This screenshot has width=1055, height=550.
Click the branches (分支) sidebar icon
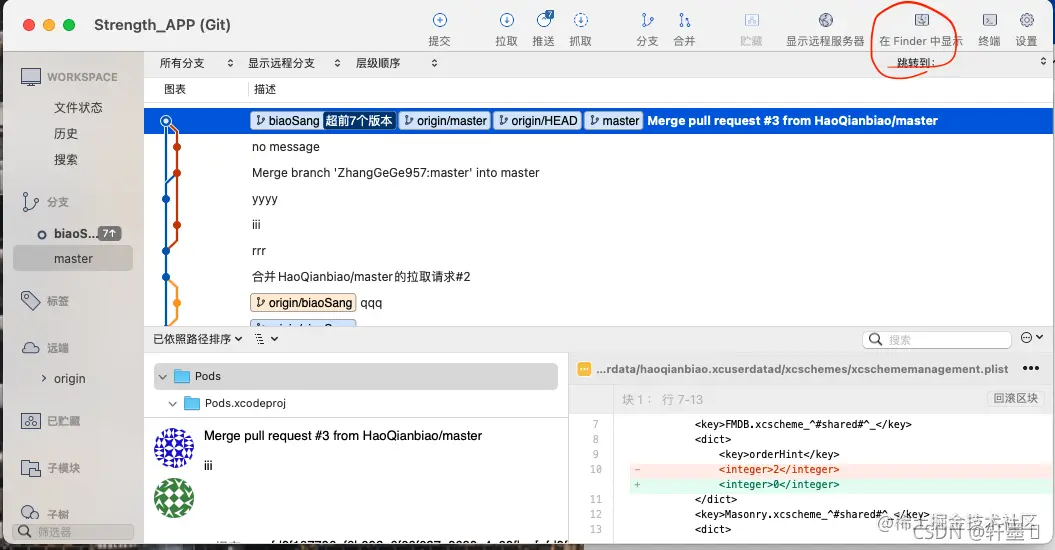pos(30,202)
